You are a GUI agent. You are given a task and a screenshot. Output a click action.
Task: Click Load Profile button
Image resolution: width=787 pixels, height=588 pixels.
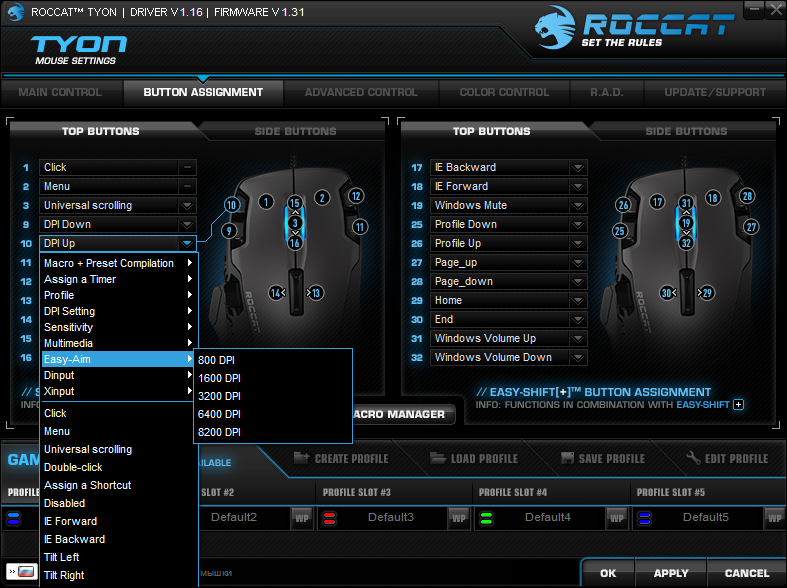tap(474, 459)
